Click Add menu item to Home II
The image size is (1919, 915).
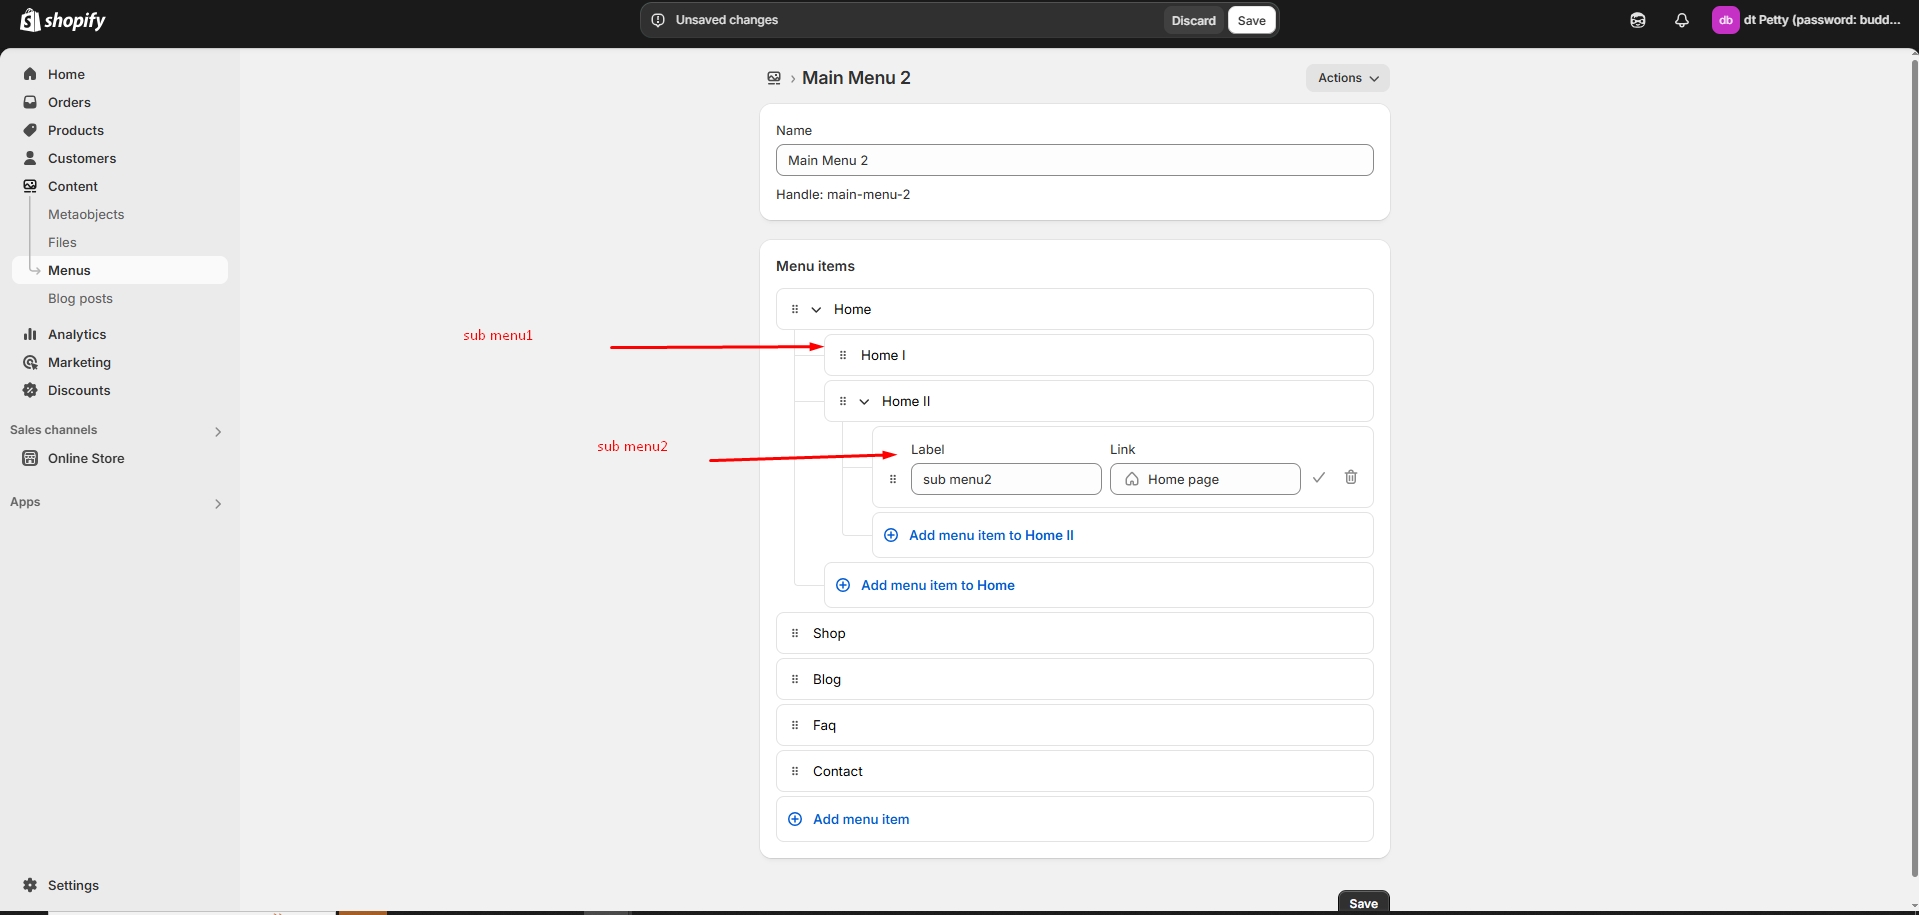coord(990,535)
